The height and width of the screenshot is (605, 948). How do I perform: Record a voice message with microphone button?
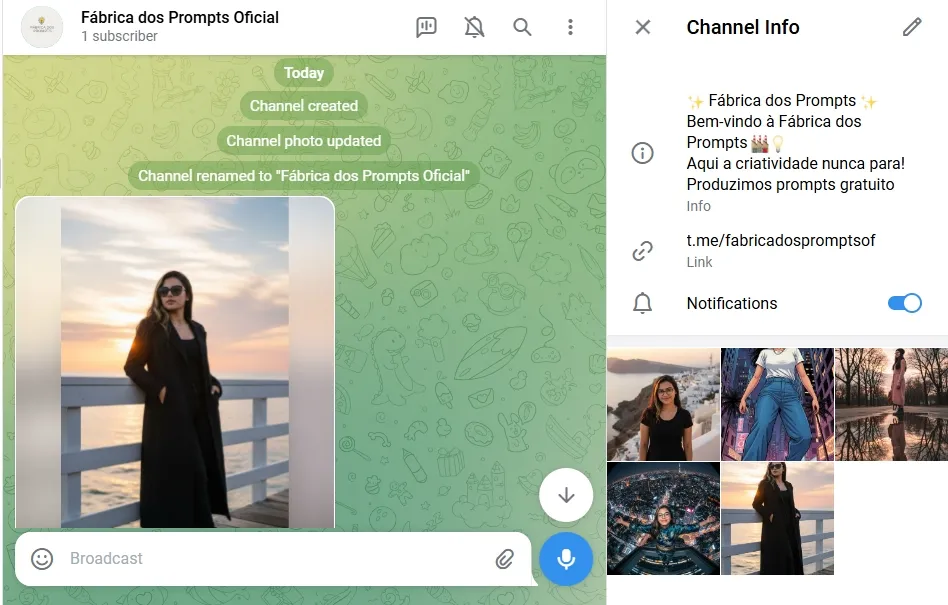point(566,558)
